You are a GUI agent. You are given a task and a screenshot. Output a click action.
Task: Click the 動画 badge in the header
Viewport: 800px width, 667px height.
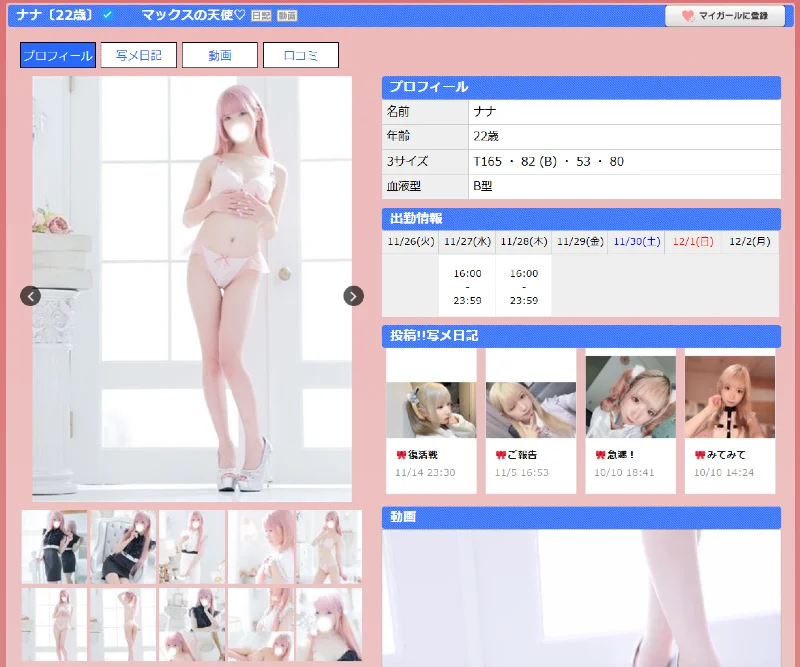click(x=287, y=16)
